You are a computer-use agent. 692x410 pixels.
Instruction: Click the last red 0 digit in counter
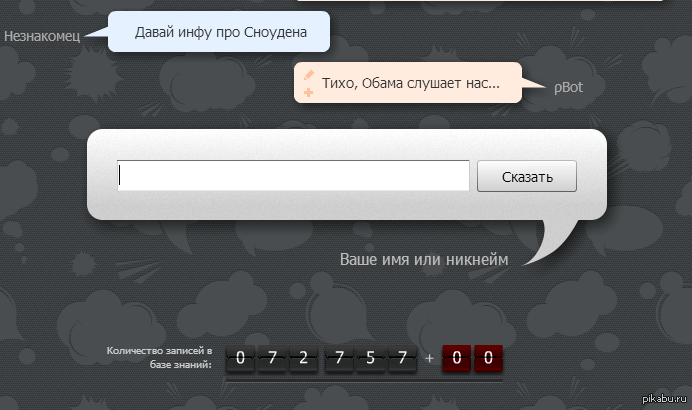click(x=488, y=357)
